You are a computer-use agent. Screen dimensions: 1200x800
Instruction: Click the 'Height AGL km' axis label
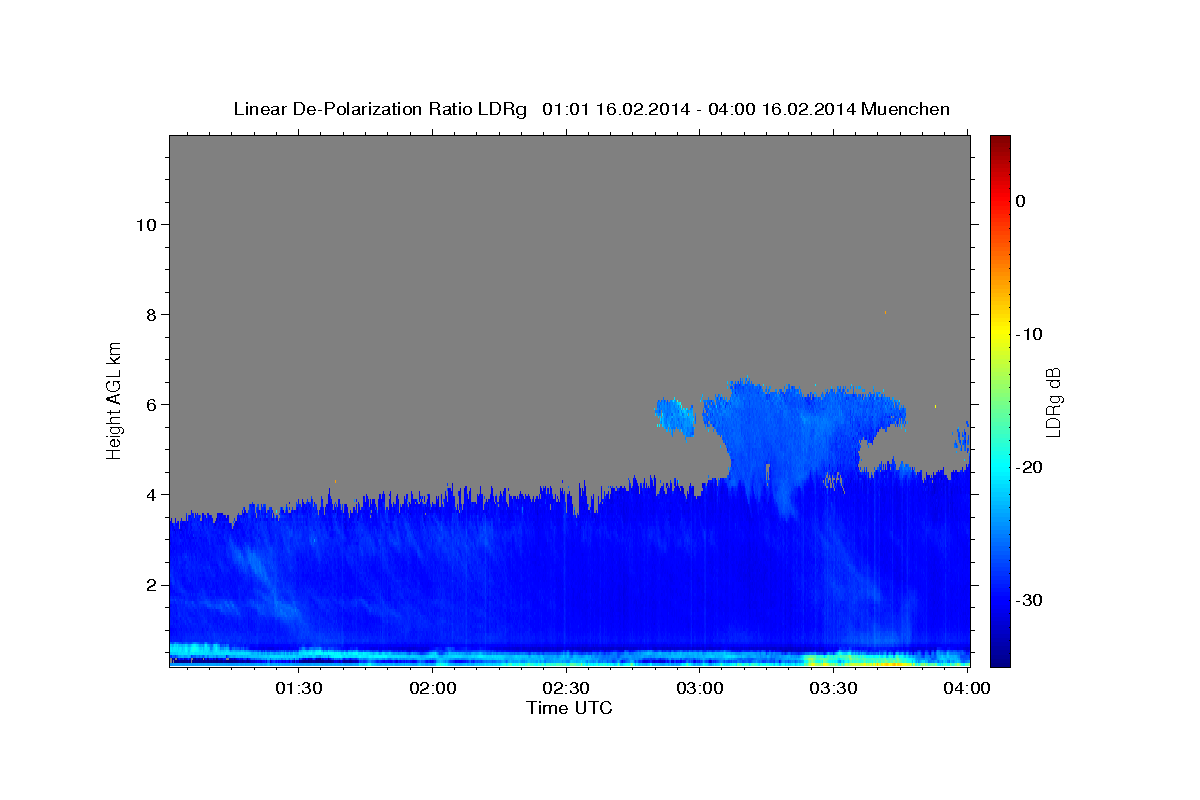[x=115, y=399]
